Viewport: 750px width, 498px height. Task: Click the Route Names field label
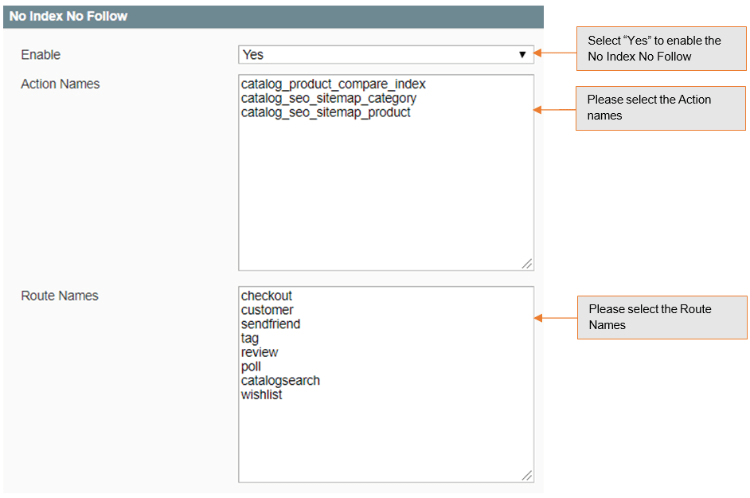pos(59,296)
